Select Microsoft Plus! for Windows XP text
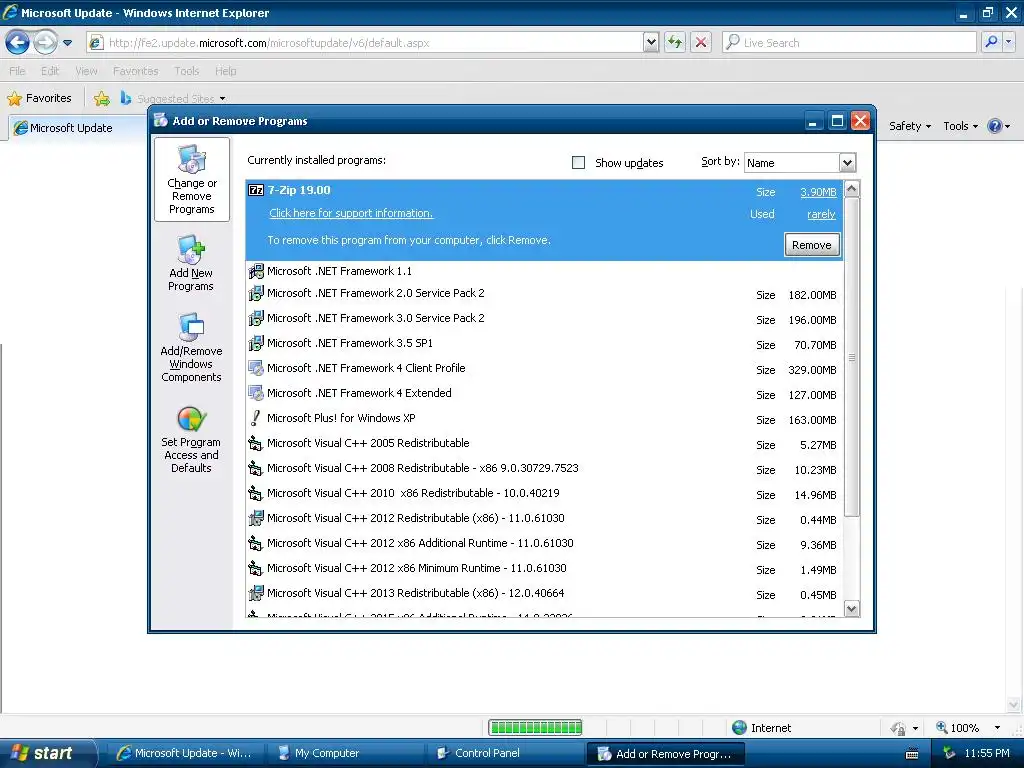This screenshot has height=768, width=1024. [x=341, y=418]
